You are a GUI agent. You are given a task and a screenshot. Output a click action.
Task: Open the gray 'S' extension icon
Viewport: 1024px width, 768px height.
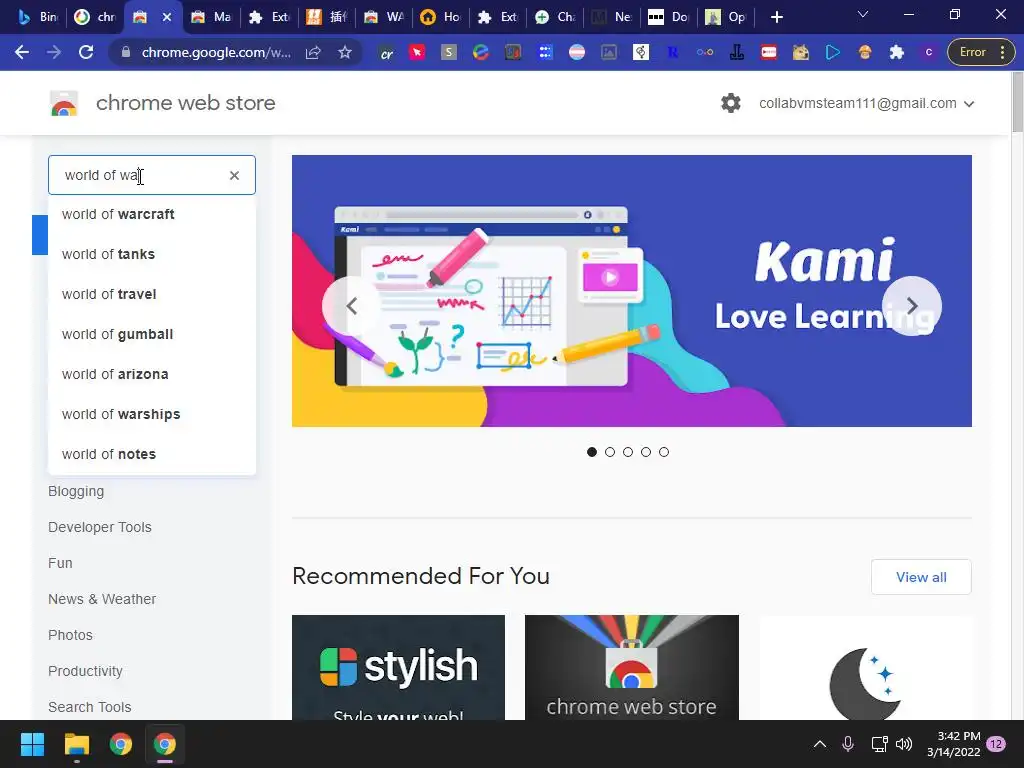click(449, 52)
